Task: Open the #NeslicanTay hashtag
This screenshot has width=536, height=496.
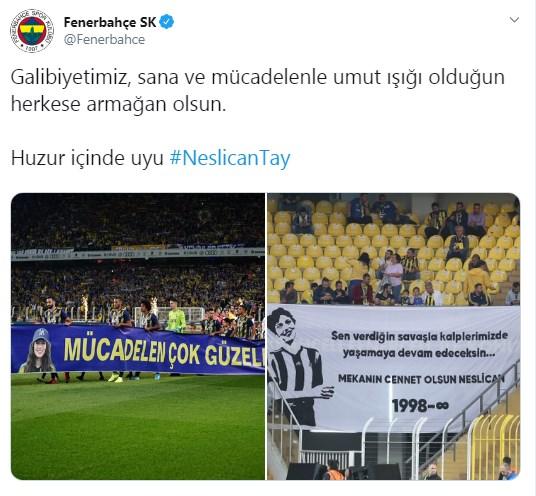Action: [x=230, y=158]
